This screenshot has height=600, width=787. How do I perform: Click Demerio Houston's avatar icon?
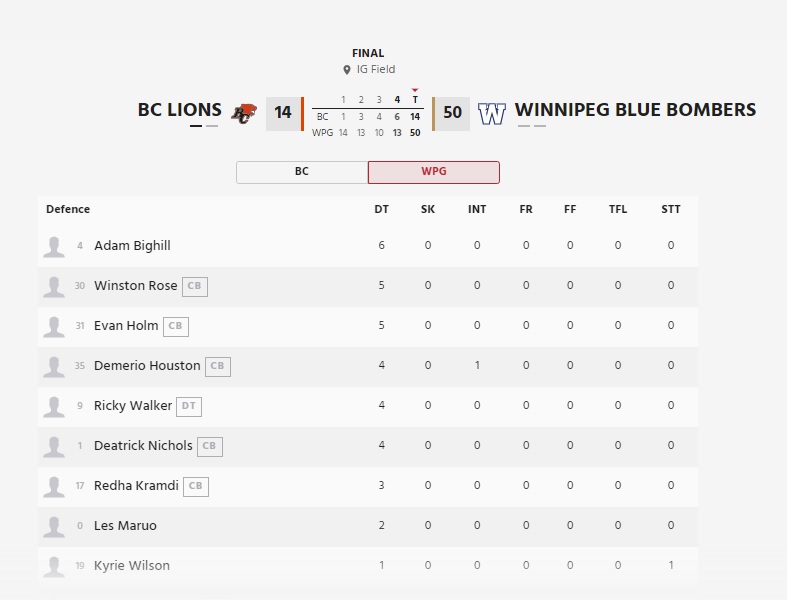point(54,366)
